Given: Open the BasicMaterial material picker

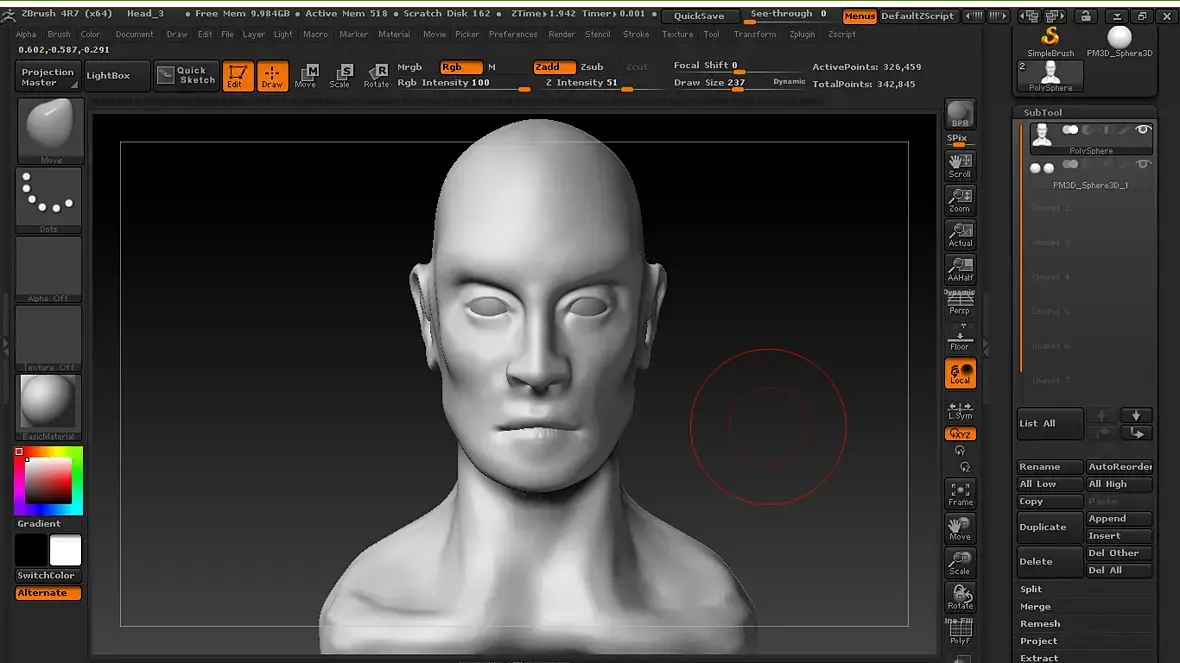Looking at the screenshot, I should [50, 405].
